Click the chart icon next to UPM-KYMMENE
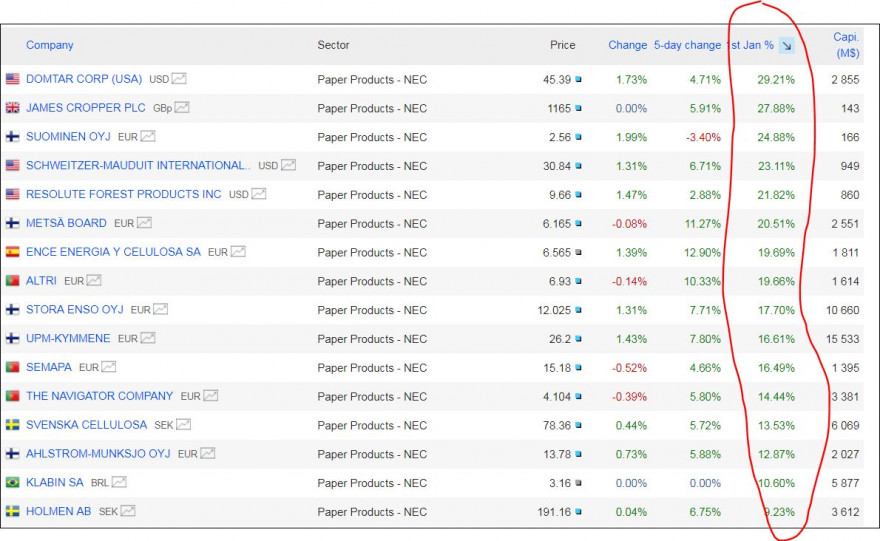Screen dimensions: 880x541 click(148, 339)
